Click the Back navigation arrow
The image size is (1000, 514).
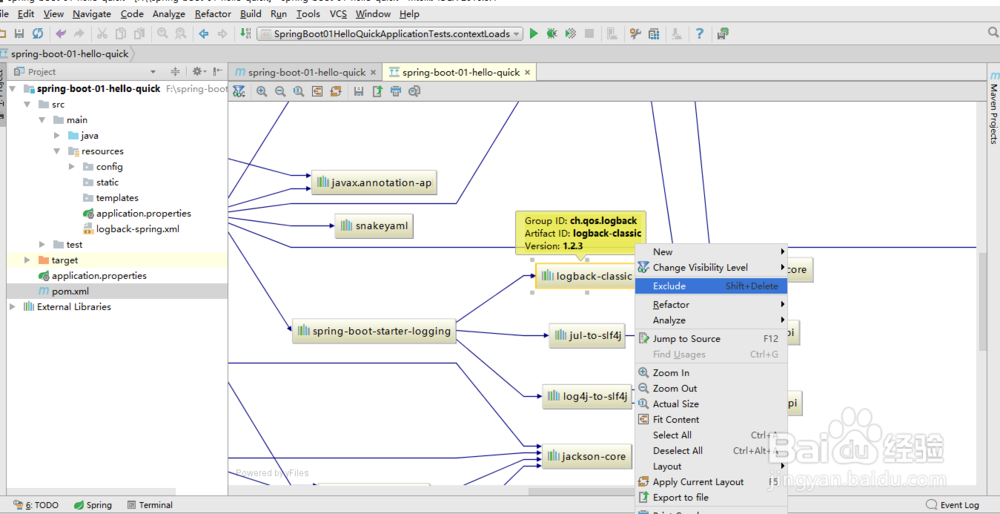[203, 34]
